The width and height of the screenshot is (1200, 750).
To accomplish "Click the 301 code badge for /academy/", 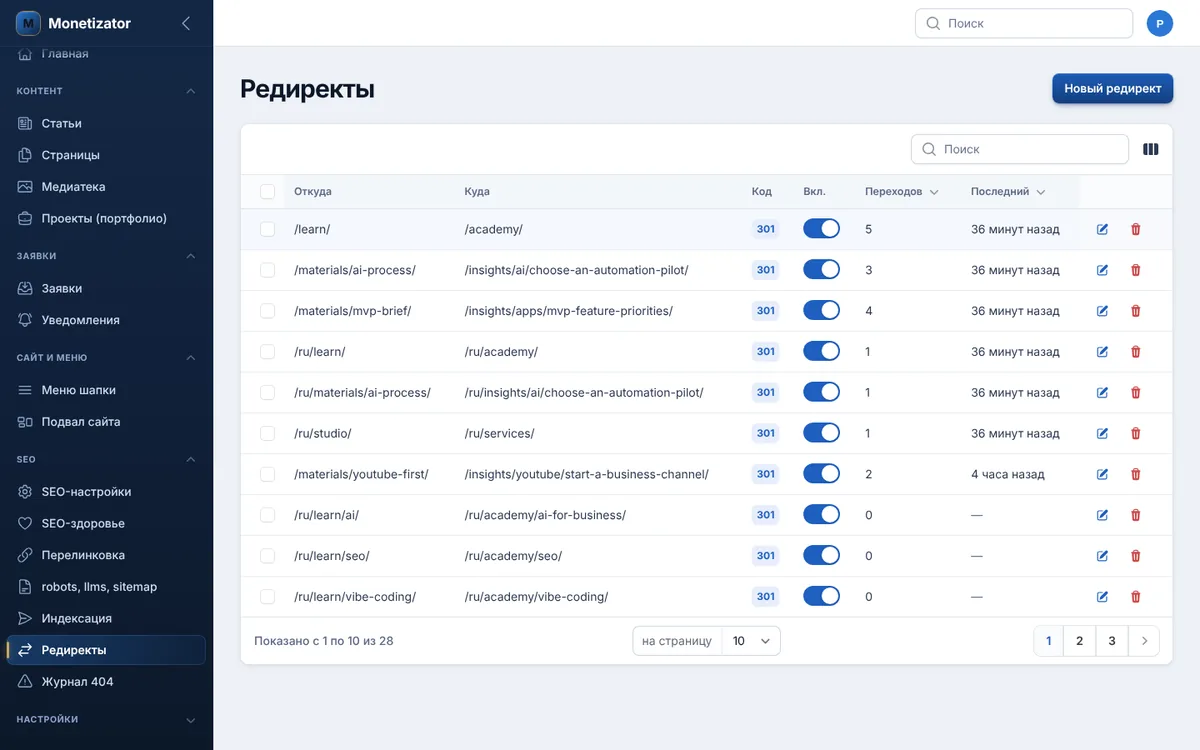I will (x=766, y=229).
